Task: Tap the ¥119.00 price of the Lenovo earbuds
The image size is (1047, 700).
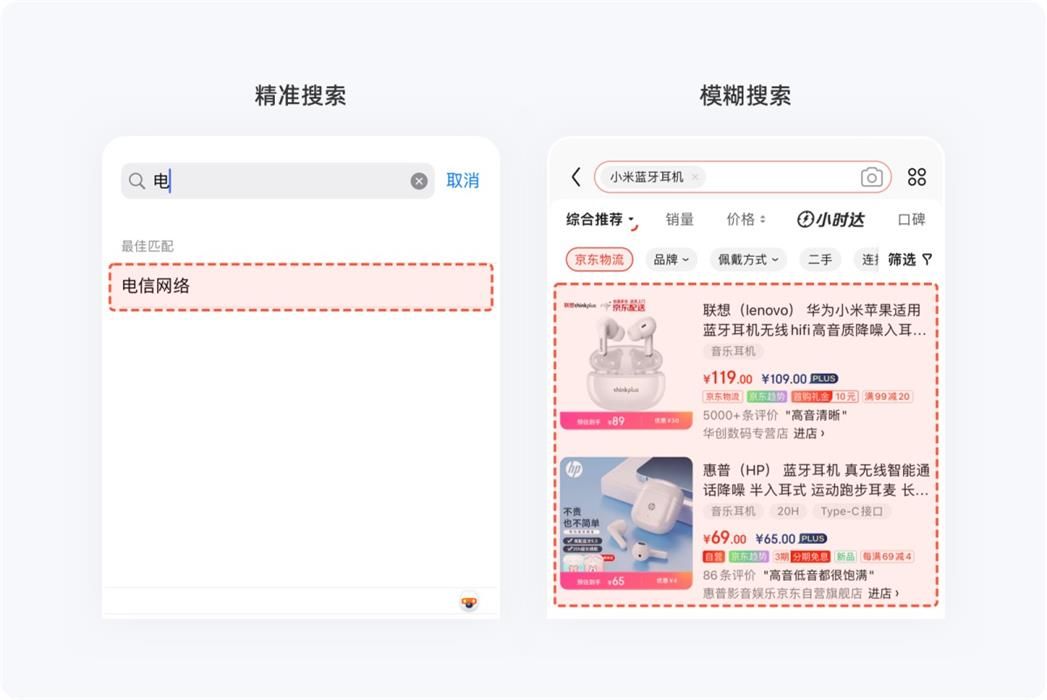Action: click(728, 379)
